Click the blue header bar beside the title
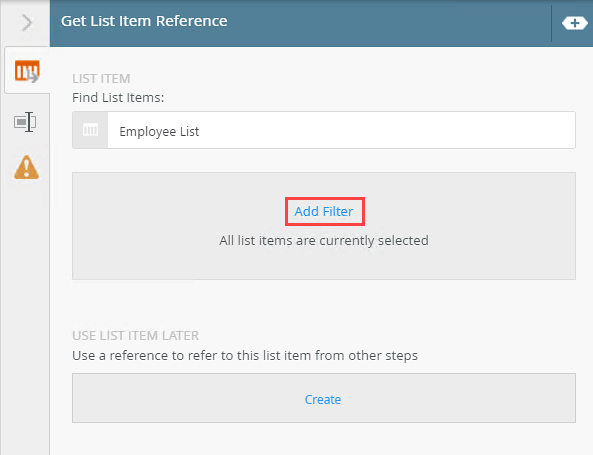Viewport: 593px width, 455px height. (378, 23)
